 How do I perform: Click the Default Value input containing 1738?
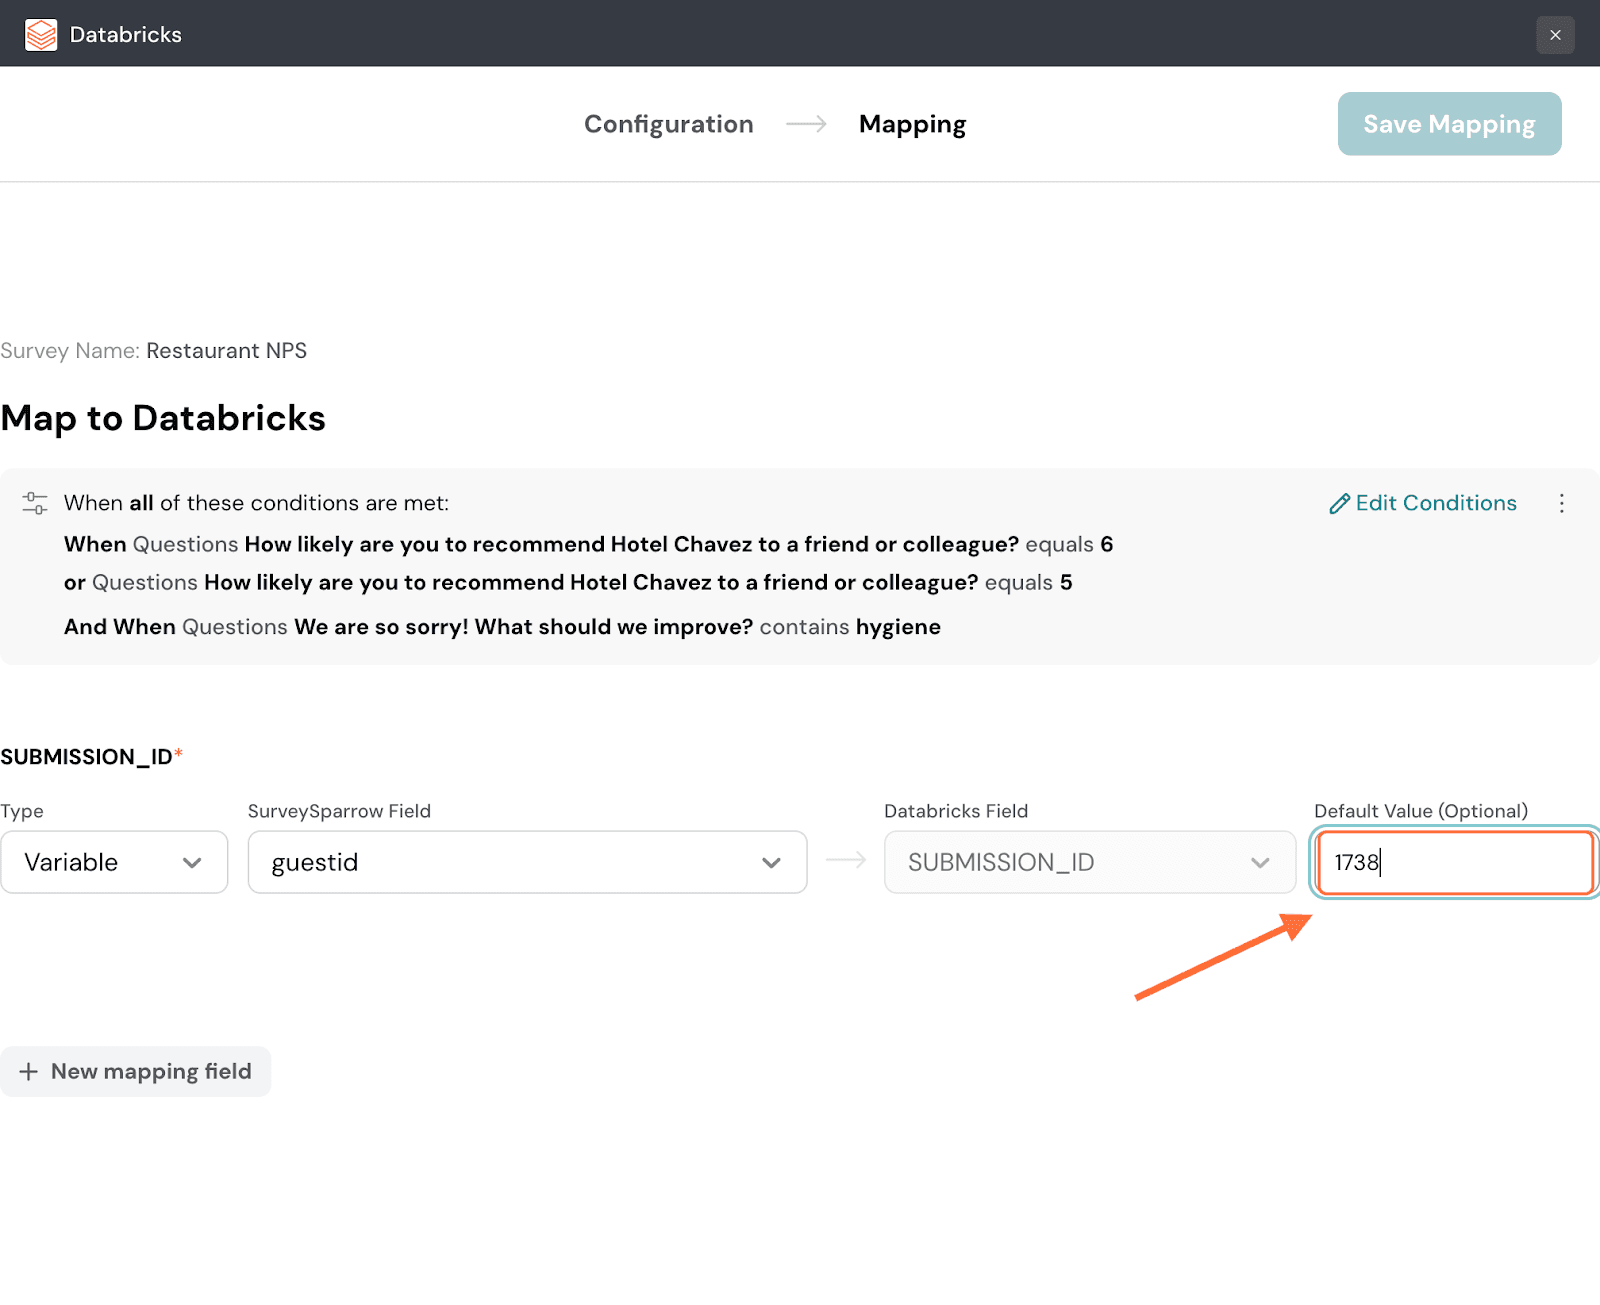click(x=1455, y=862)
